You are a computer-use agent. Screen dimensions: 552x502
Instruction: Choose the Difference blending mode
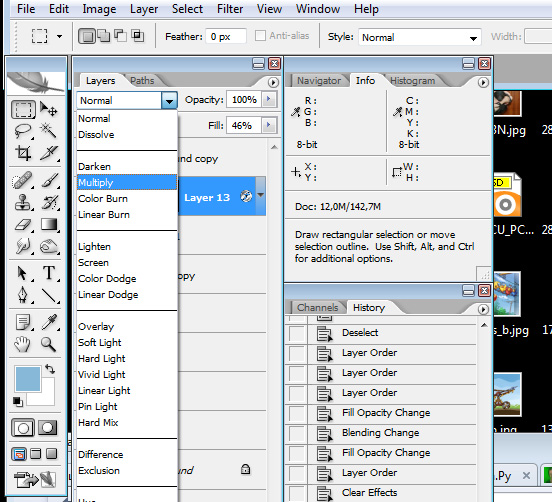click(x=127, y=455)
